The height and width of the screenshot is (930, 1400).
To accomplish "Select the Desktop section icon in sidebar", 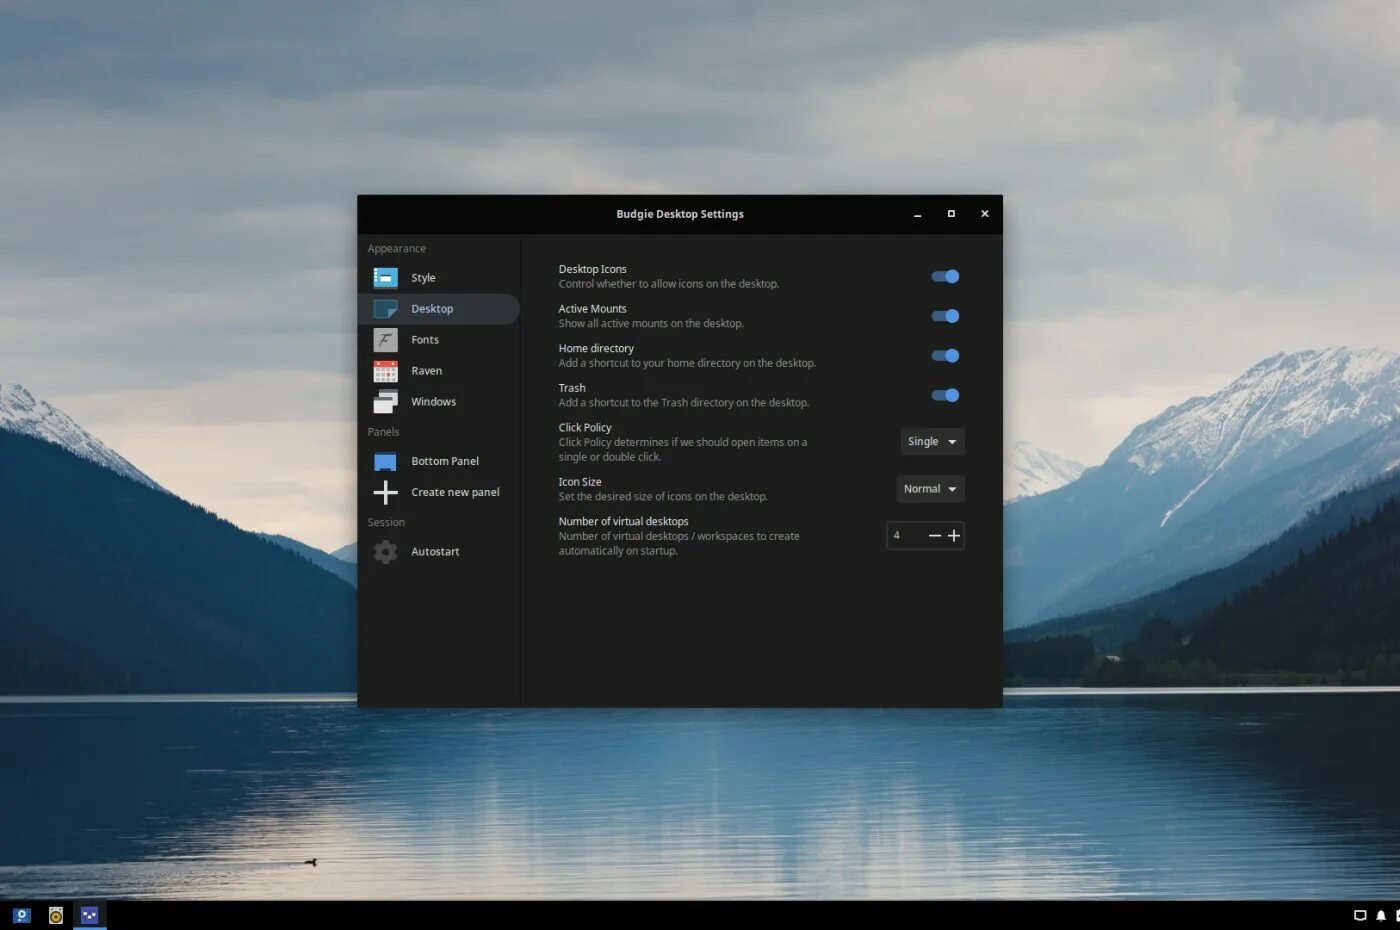I will pyautogui.click(x=385, y=309).
